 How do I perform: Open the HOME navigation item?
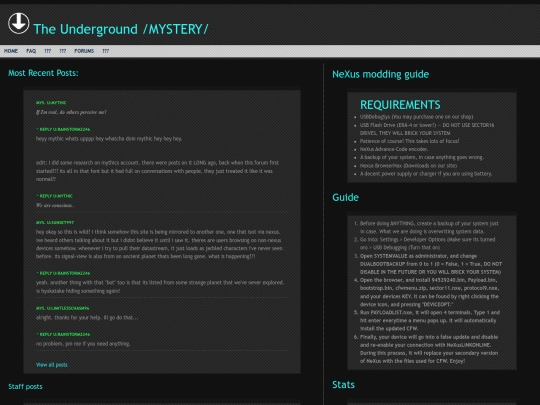[11, 51]
